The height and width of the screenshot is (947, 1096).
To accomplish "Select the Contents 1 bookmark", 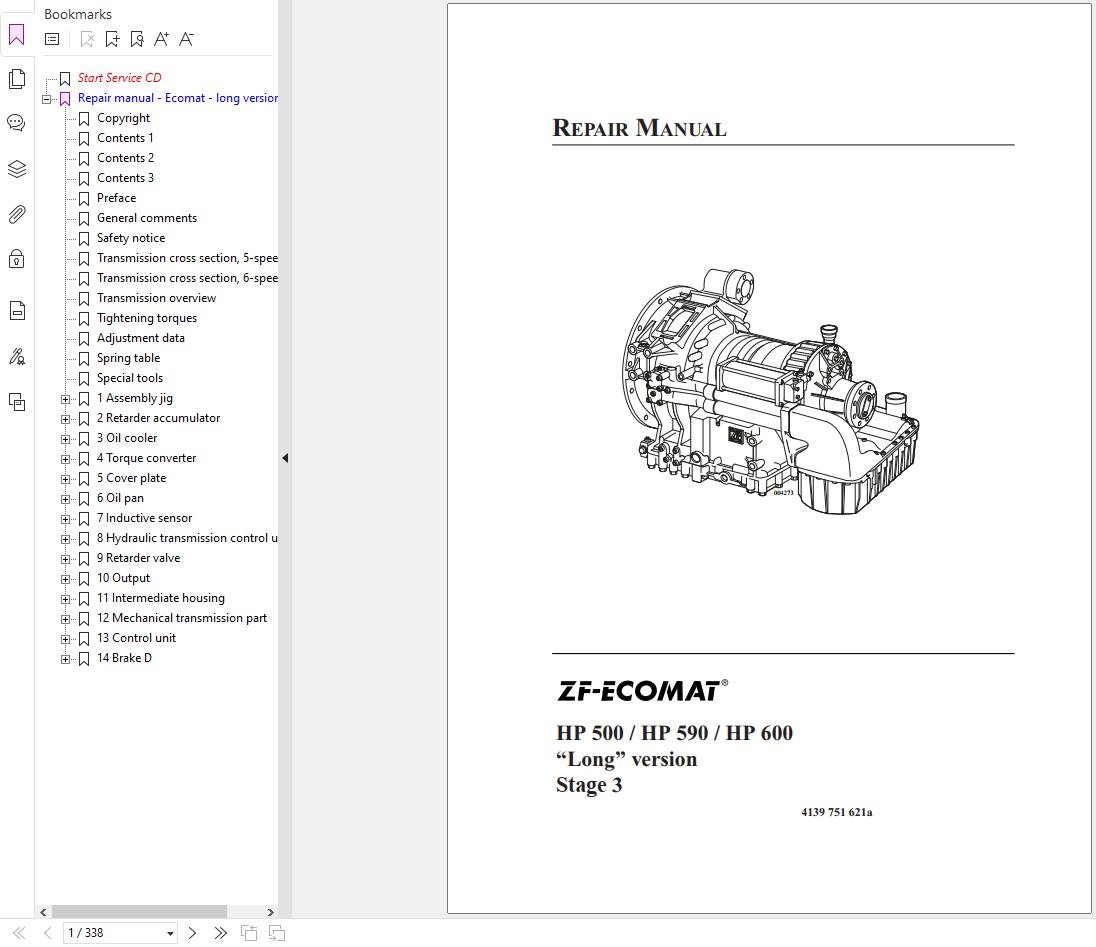I will coord(125,138).
